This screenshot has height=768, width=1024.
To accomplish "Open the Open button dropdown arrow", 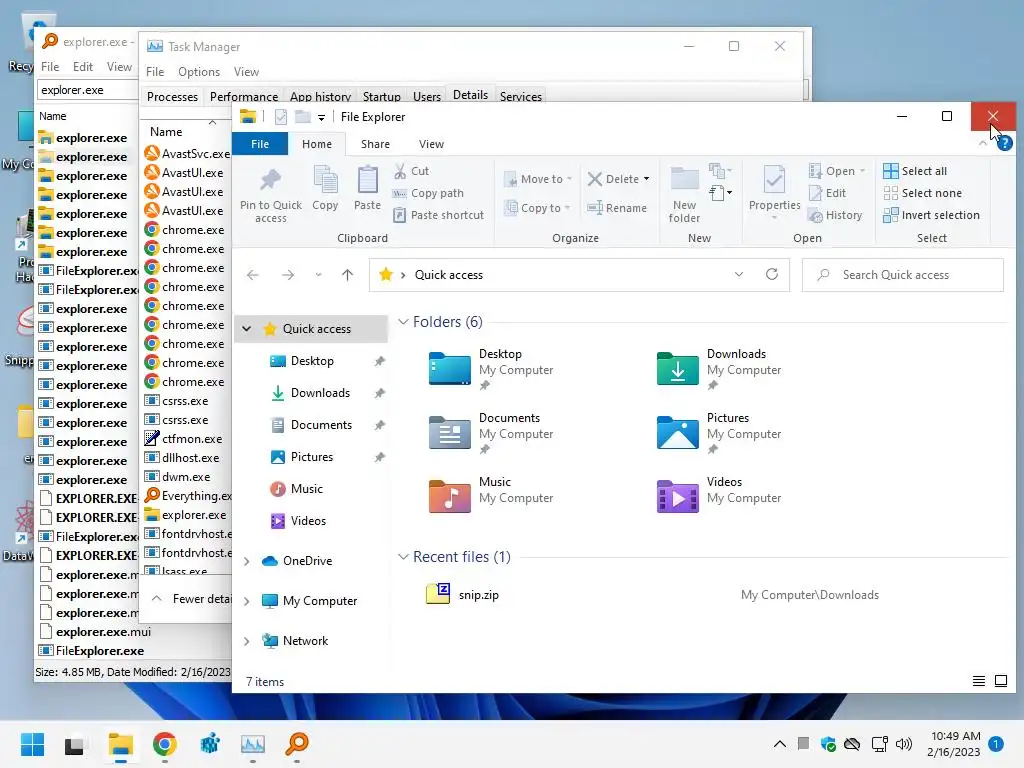I will (x=862, y=171).
